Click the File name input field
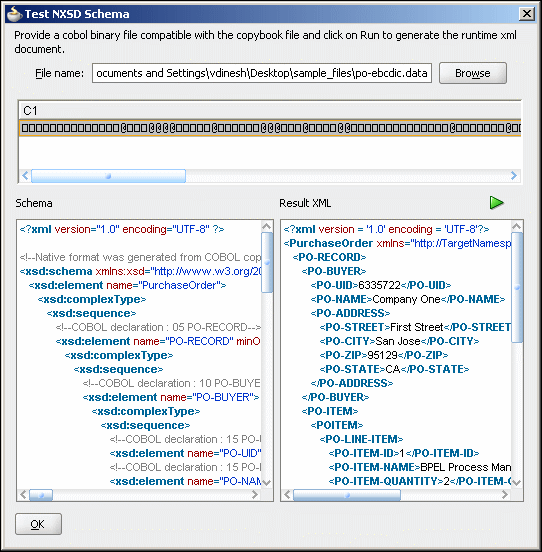 click(261, 73)
